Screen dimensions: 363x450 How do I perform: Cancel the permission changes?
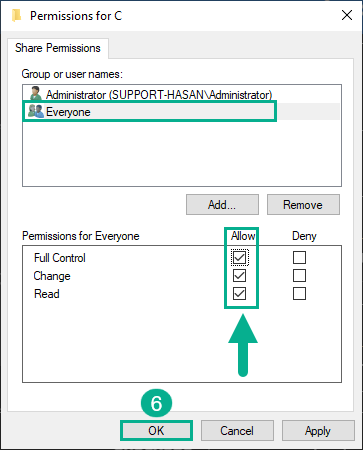coord(237,431)
